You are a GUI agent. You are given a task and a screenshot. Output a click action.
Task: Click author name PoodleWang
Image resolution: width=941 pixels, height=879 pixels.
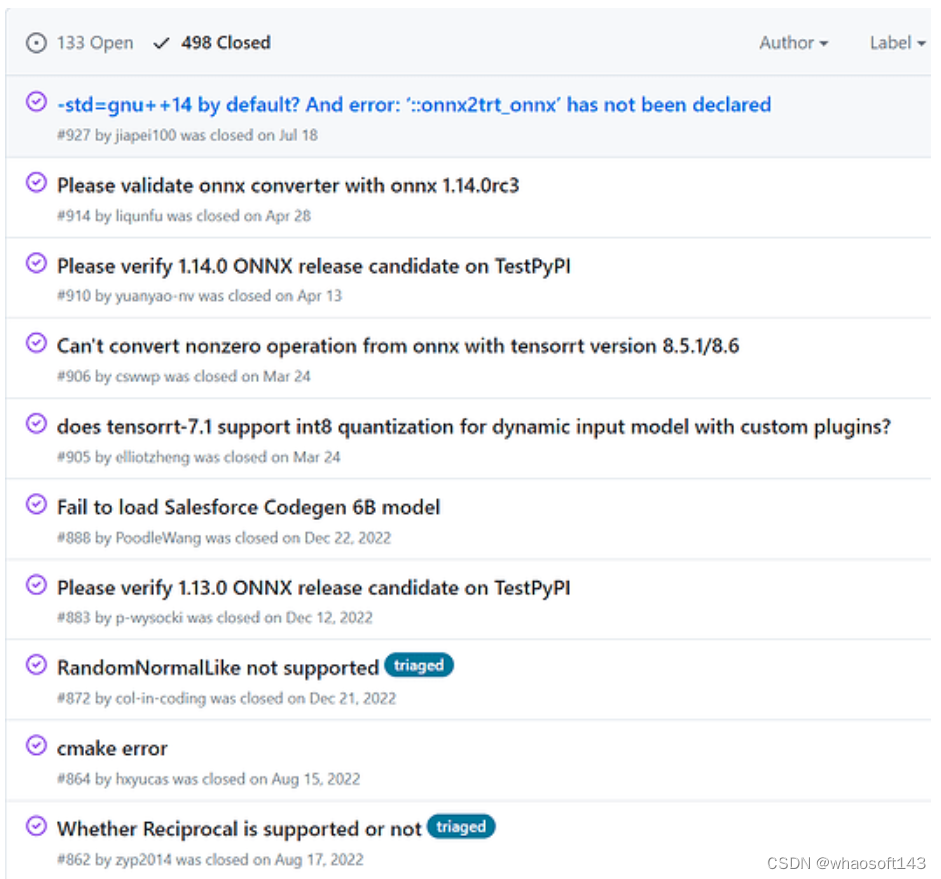click(x=158, y=538)
